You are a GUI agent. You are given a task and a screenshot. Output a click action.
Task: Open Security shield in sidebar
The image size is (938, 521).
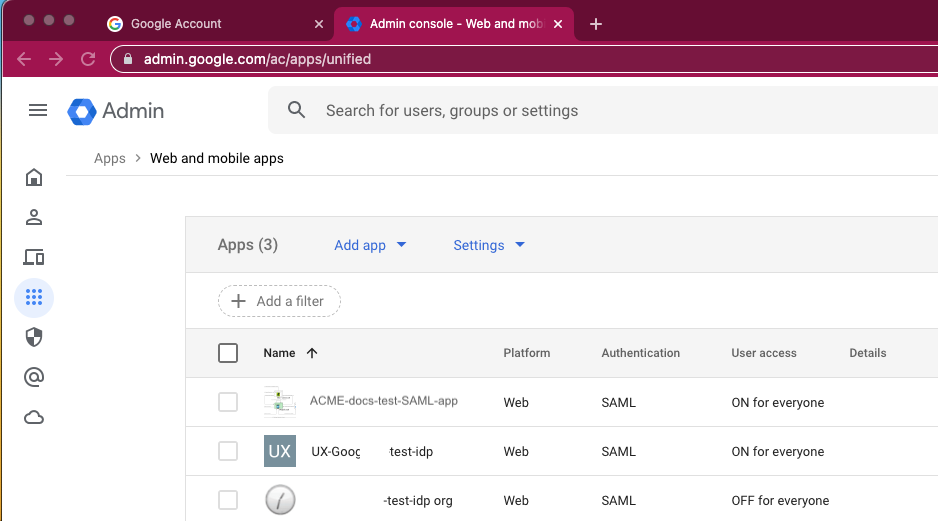point(34,337)
